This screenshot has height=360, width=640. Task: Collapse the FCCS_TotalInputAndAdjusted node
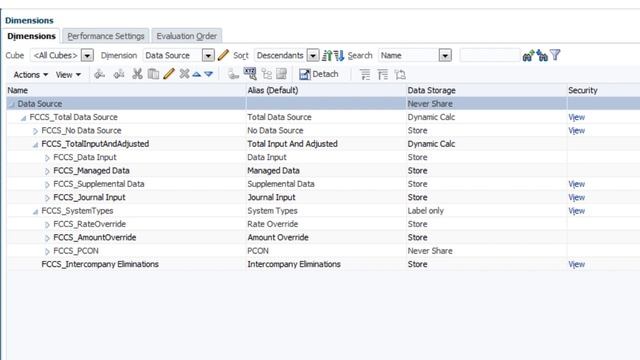point(35,144)
